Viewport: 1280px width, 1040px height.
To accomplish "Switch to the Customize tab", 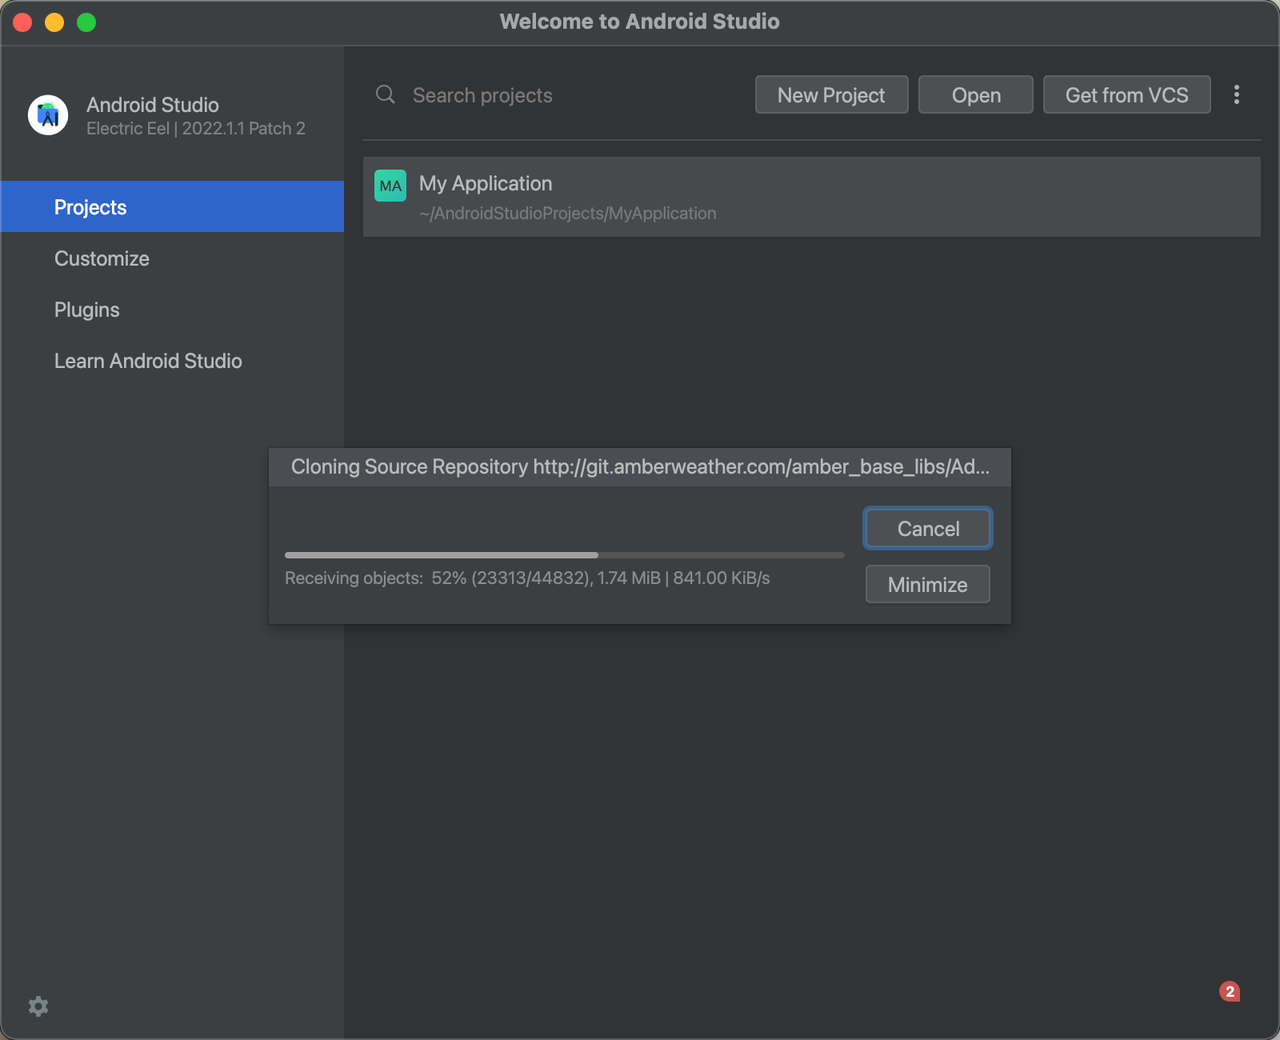I will coord(172,258).
